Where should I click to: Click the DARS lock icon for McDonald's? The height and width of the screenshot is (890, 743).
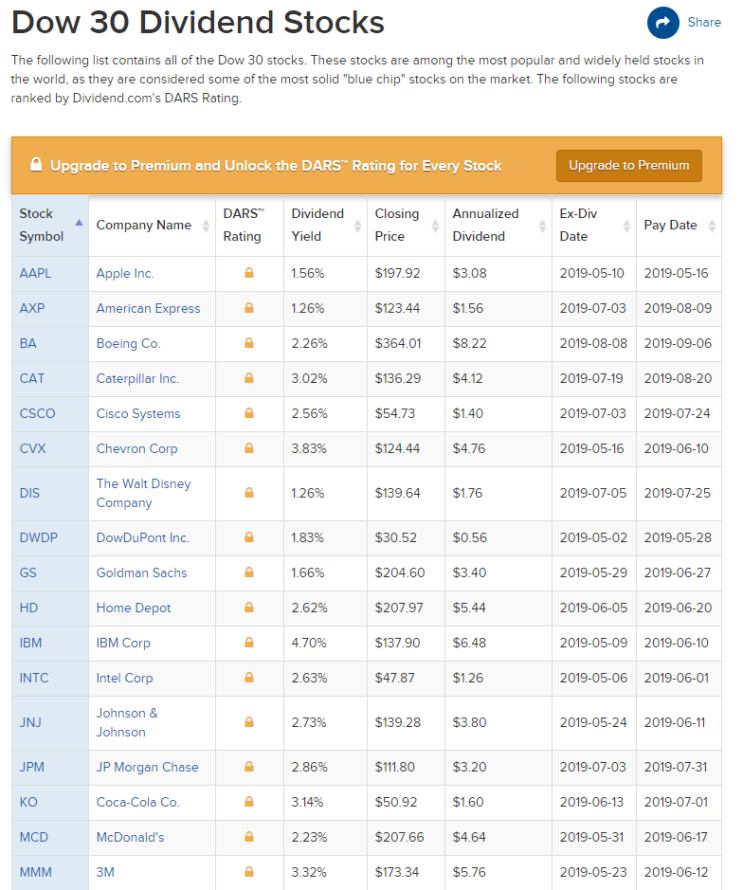(x=249, y=837)
